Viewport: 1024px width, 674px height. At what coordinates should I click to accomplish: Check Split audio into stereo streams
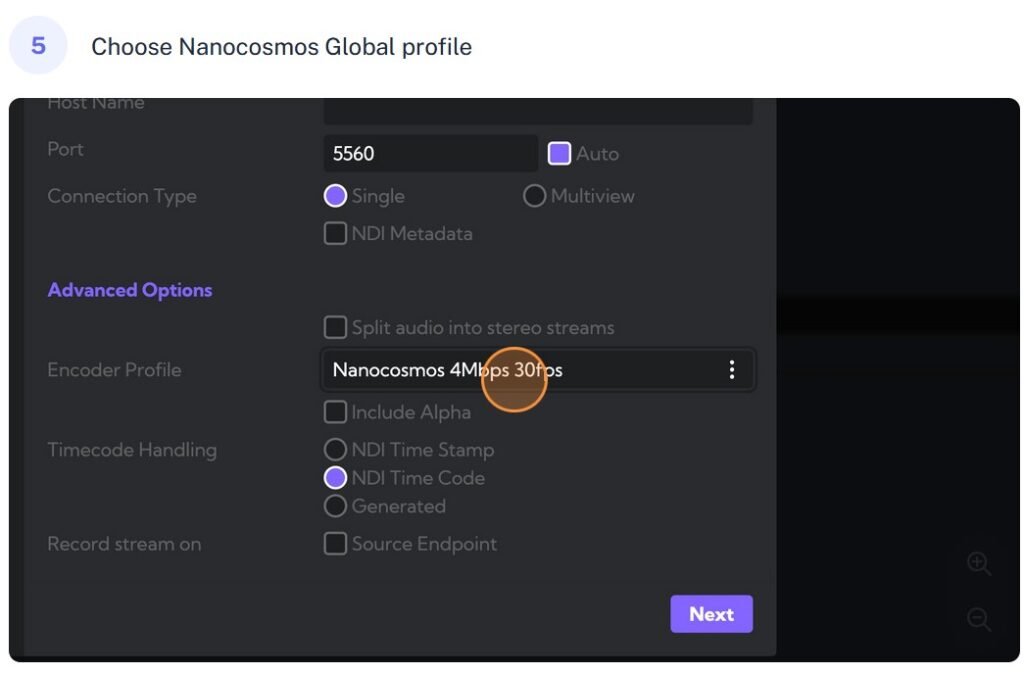tap(335, 327)
